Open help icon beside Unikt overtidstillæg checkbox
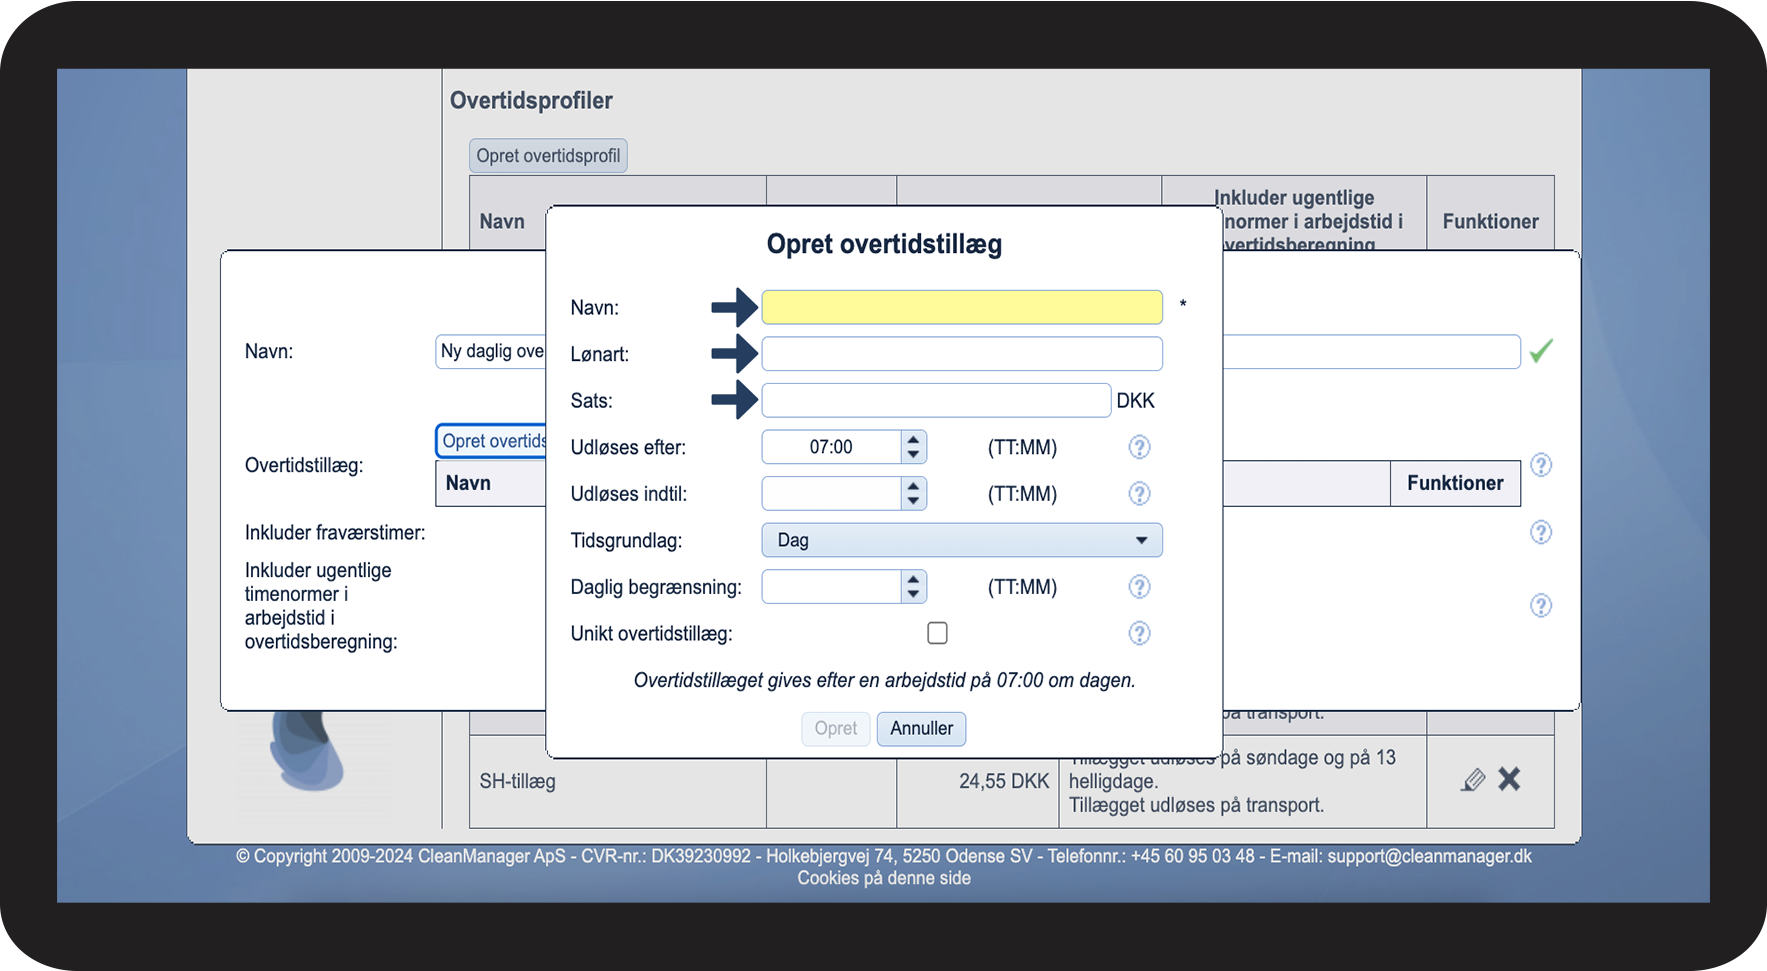 (x=1139, y=633)
